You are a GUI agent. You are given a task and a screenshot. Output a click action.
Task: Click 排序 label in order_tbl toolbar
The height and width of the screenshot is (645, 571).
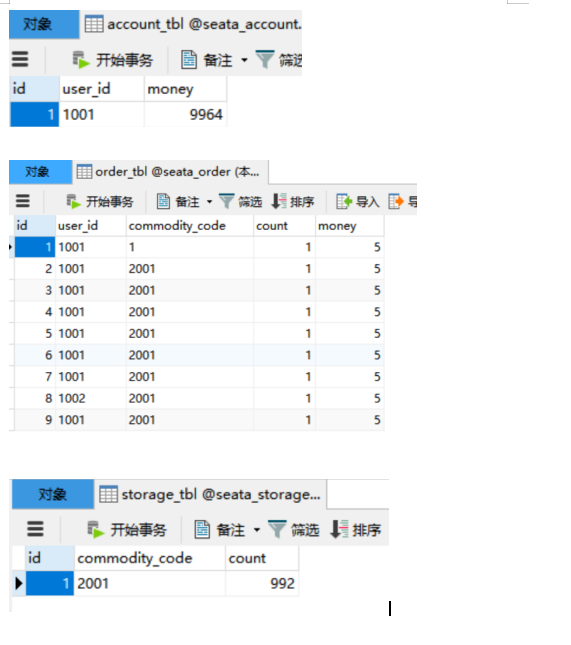(302, 202)
